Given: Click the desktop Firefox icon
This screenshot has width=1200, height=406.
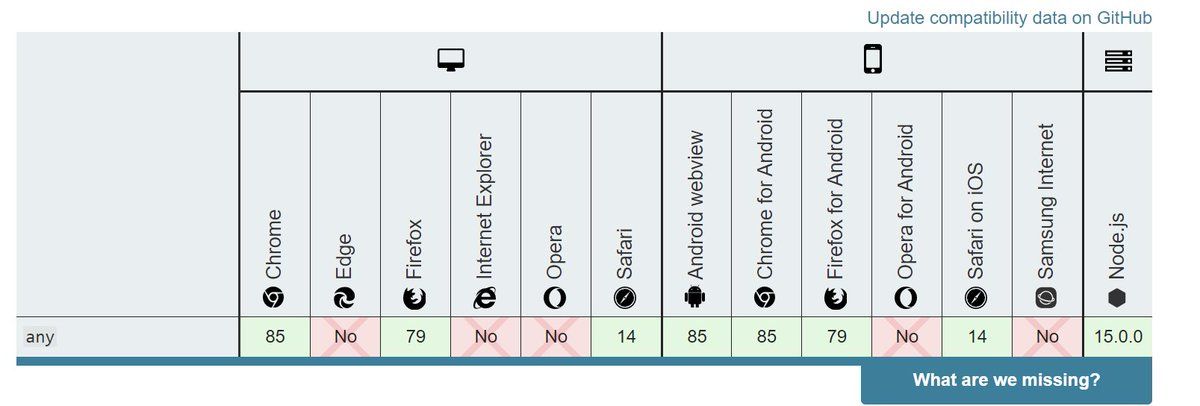Looking at the screenshot, I should click(415, 297).
